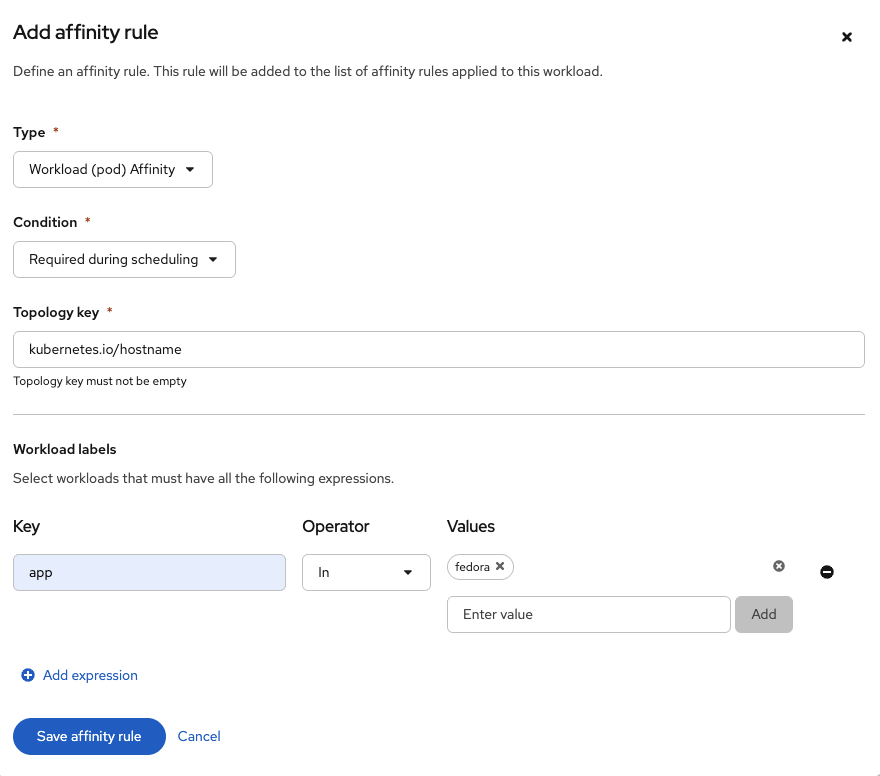Click the Enter value text box
880x776 pixels.
coord(588,615)
